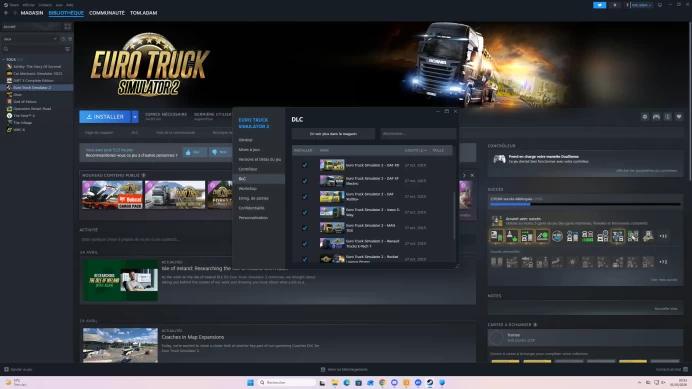Viewport: 692px width, 389px height.
Task: Open the Steam announcements megaphone icon
Action: click(x=599, y=5)
